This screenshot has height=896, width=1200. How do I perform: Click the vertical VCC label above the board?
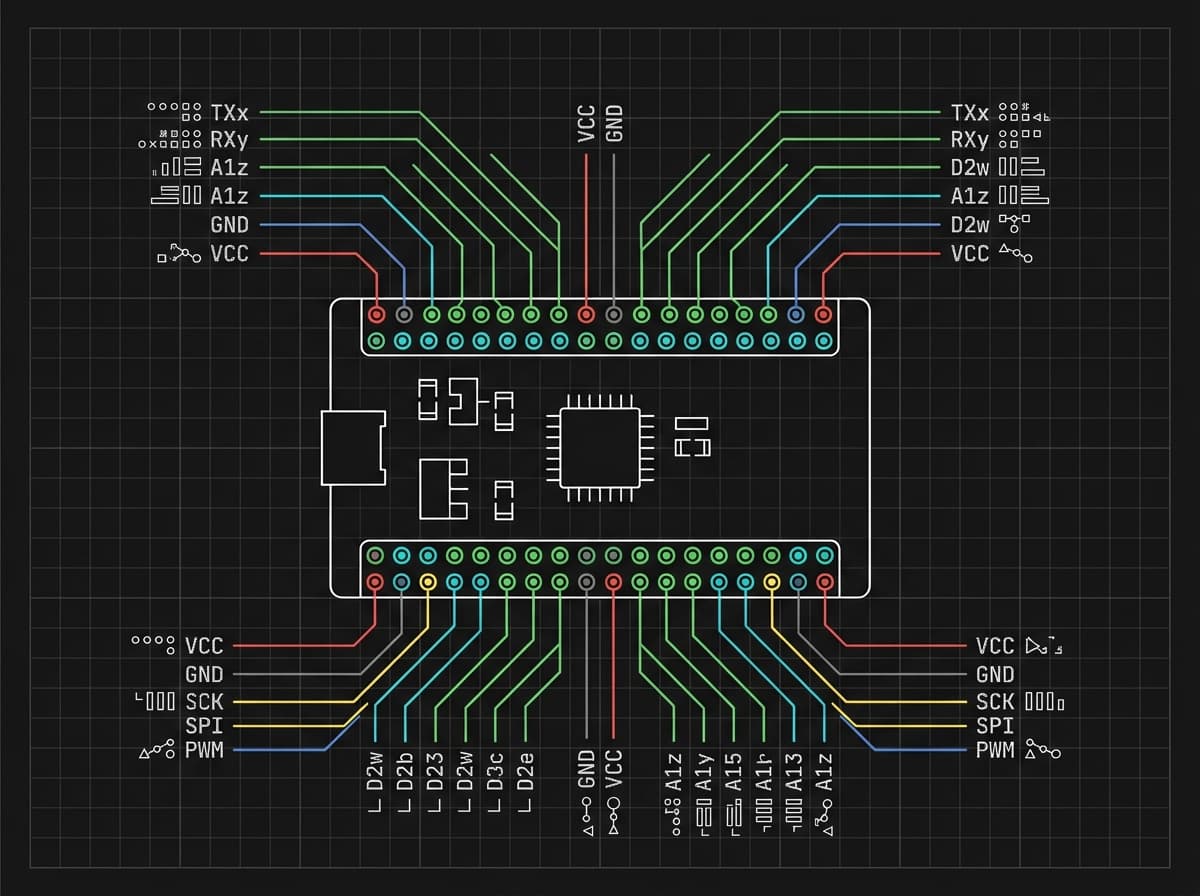587,123
